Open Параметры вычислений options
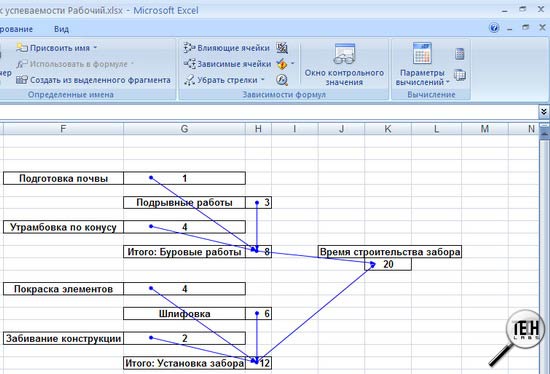Image resolution: width=550 pixels, height=374 pixels. (422, 65)
